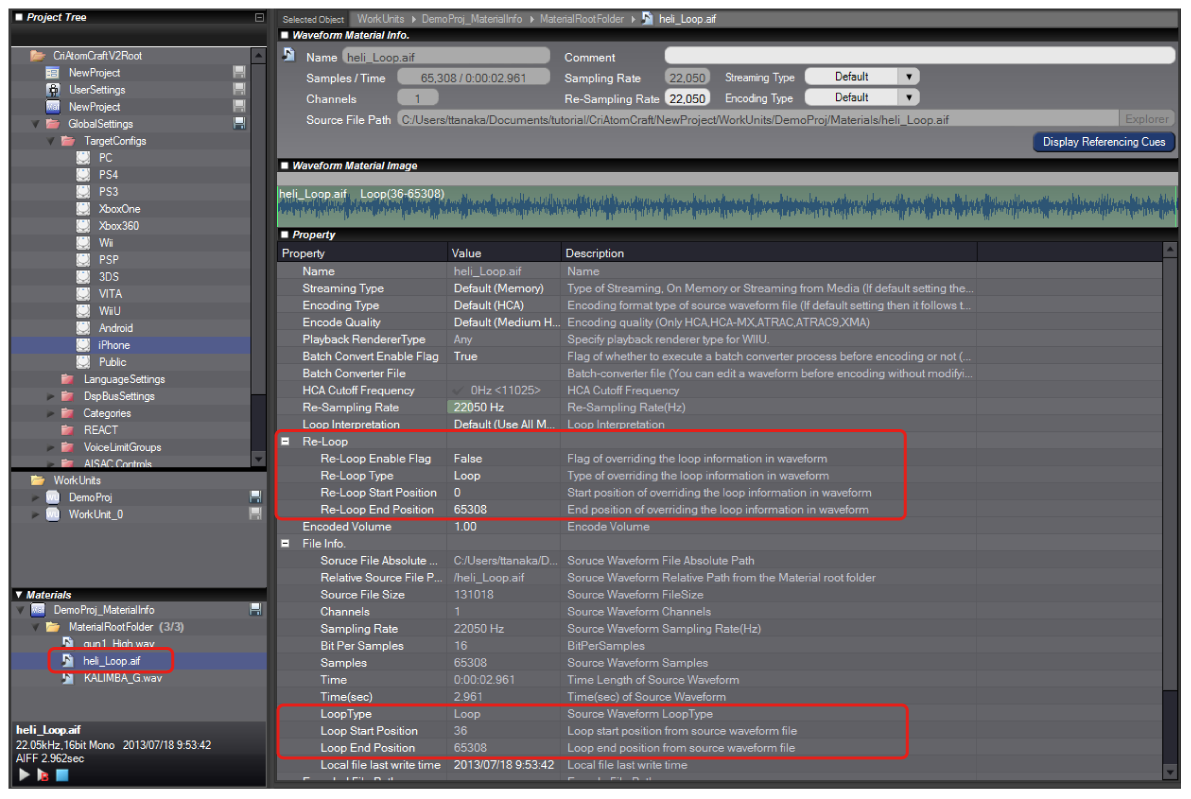The image size is (1191, 799).
Task: Collapse the MaterialRootFolder node
Action: click(x=35, y=627)
